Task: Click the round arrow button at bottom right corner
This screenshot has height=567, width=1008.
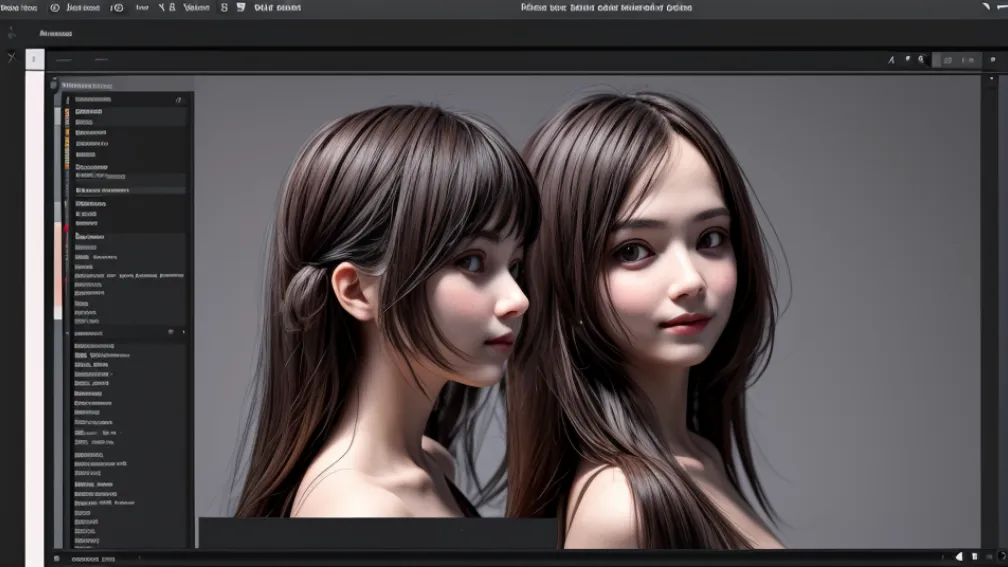Action: 1002,556
